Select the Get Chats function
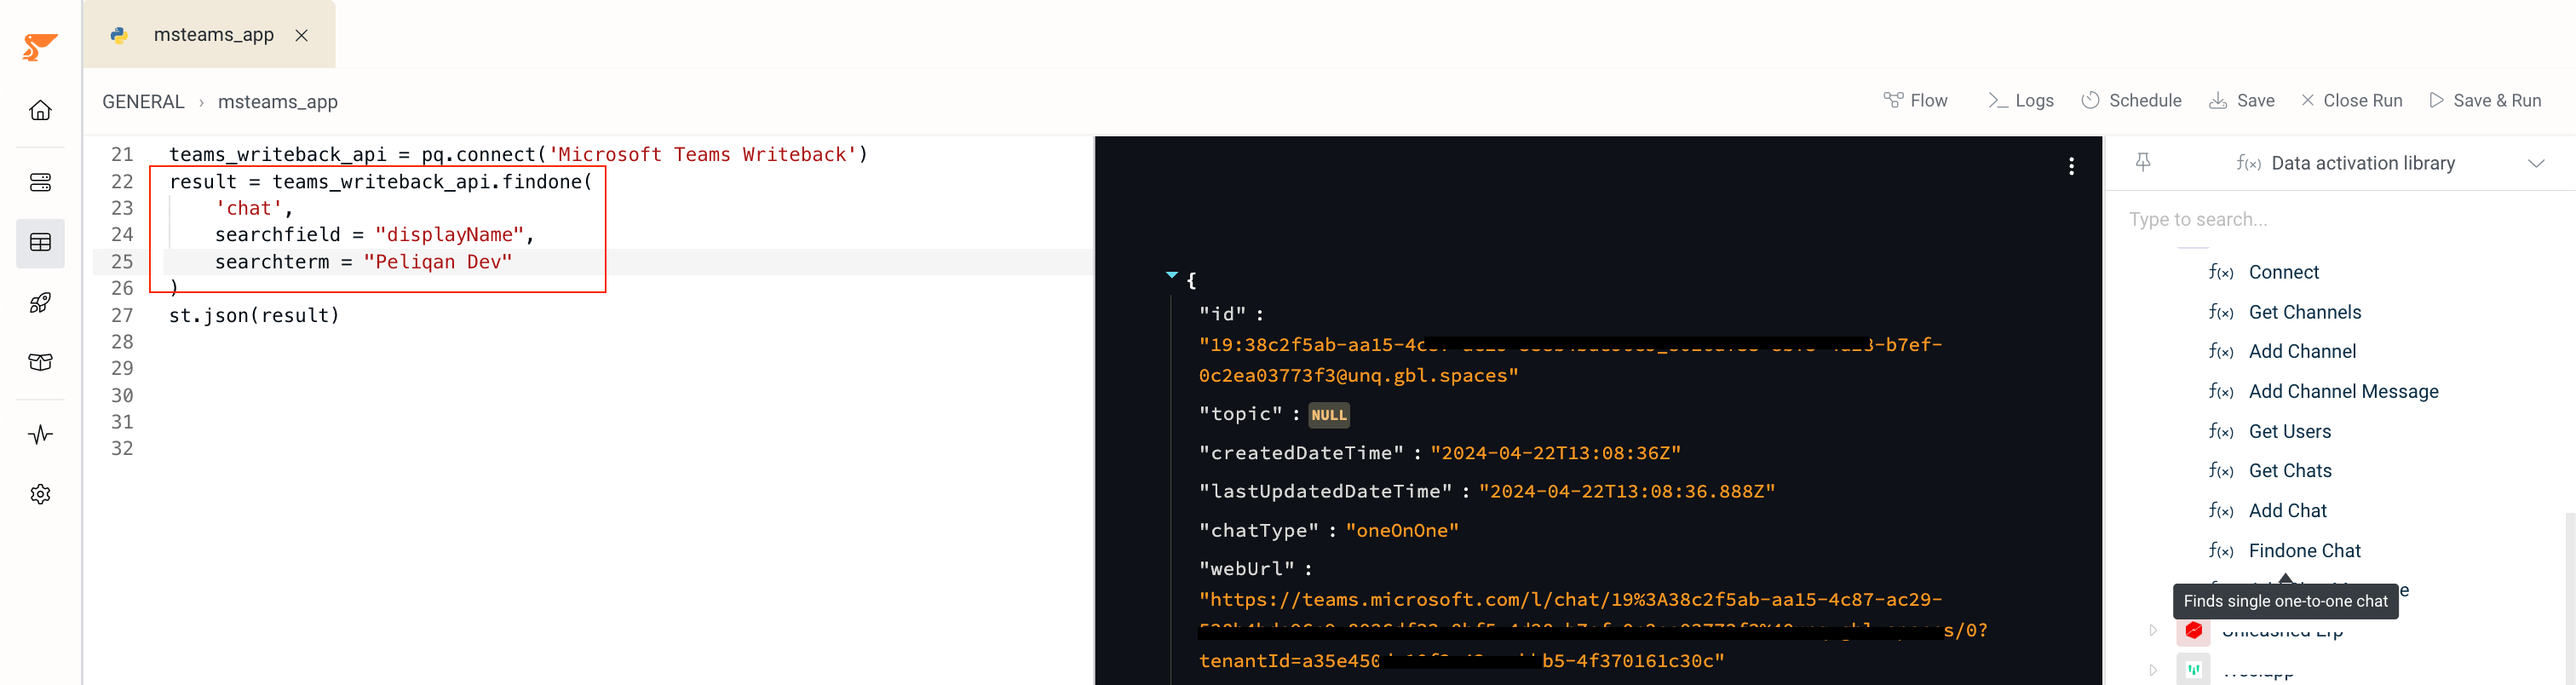Image resolution: width=2576 pixels, height=685 pixels. pos(2289,471)
